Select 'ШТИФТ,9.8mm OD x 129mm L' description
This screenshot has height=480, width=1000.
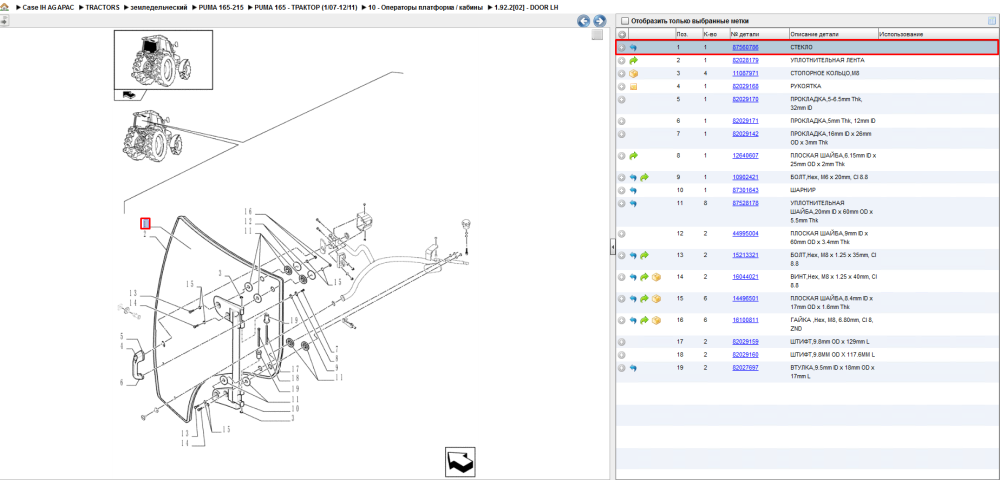[830, 342]
